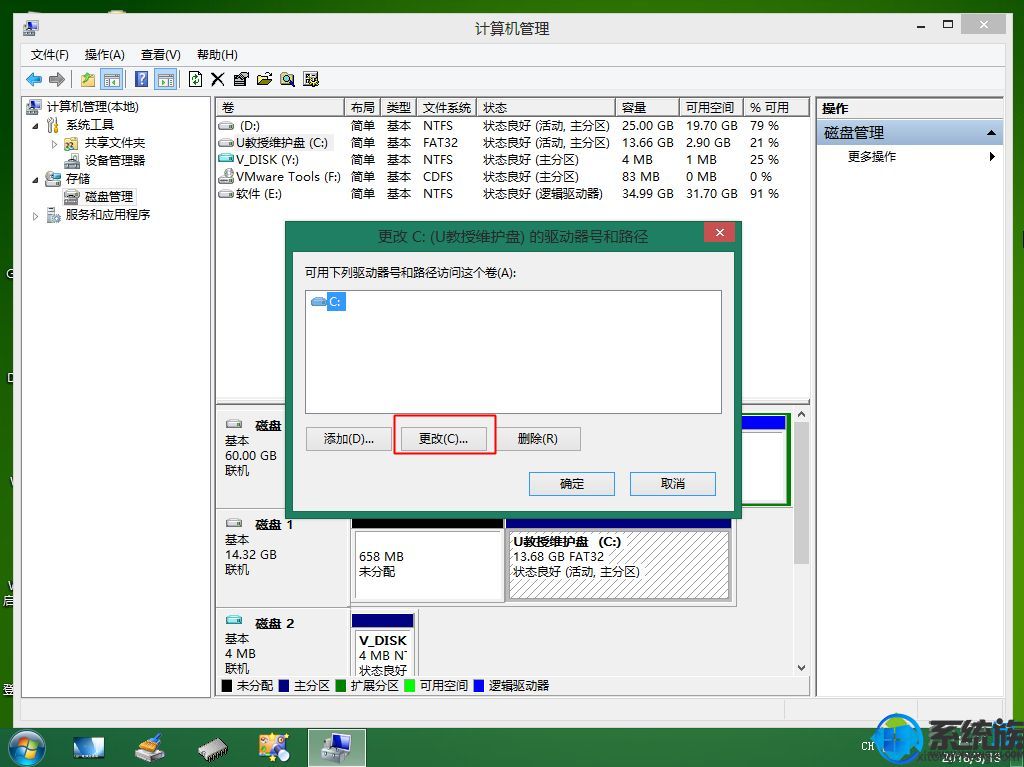
Task: Click the black X delete toolbar icon
Action: 217,80
